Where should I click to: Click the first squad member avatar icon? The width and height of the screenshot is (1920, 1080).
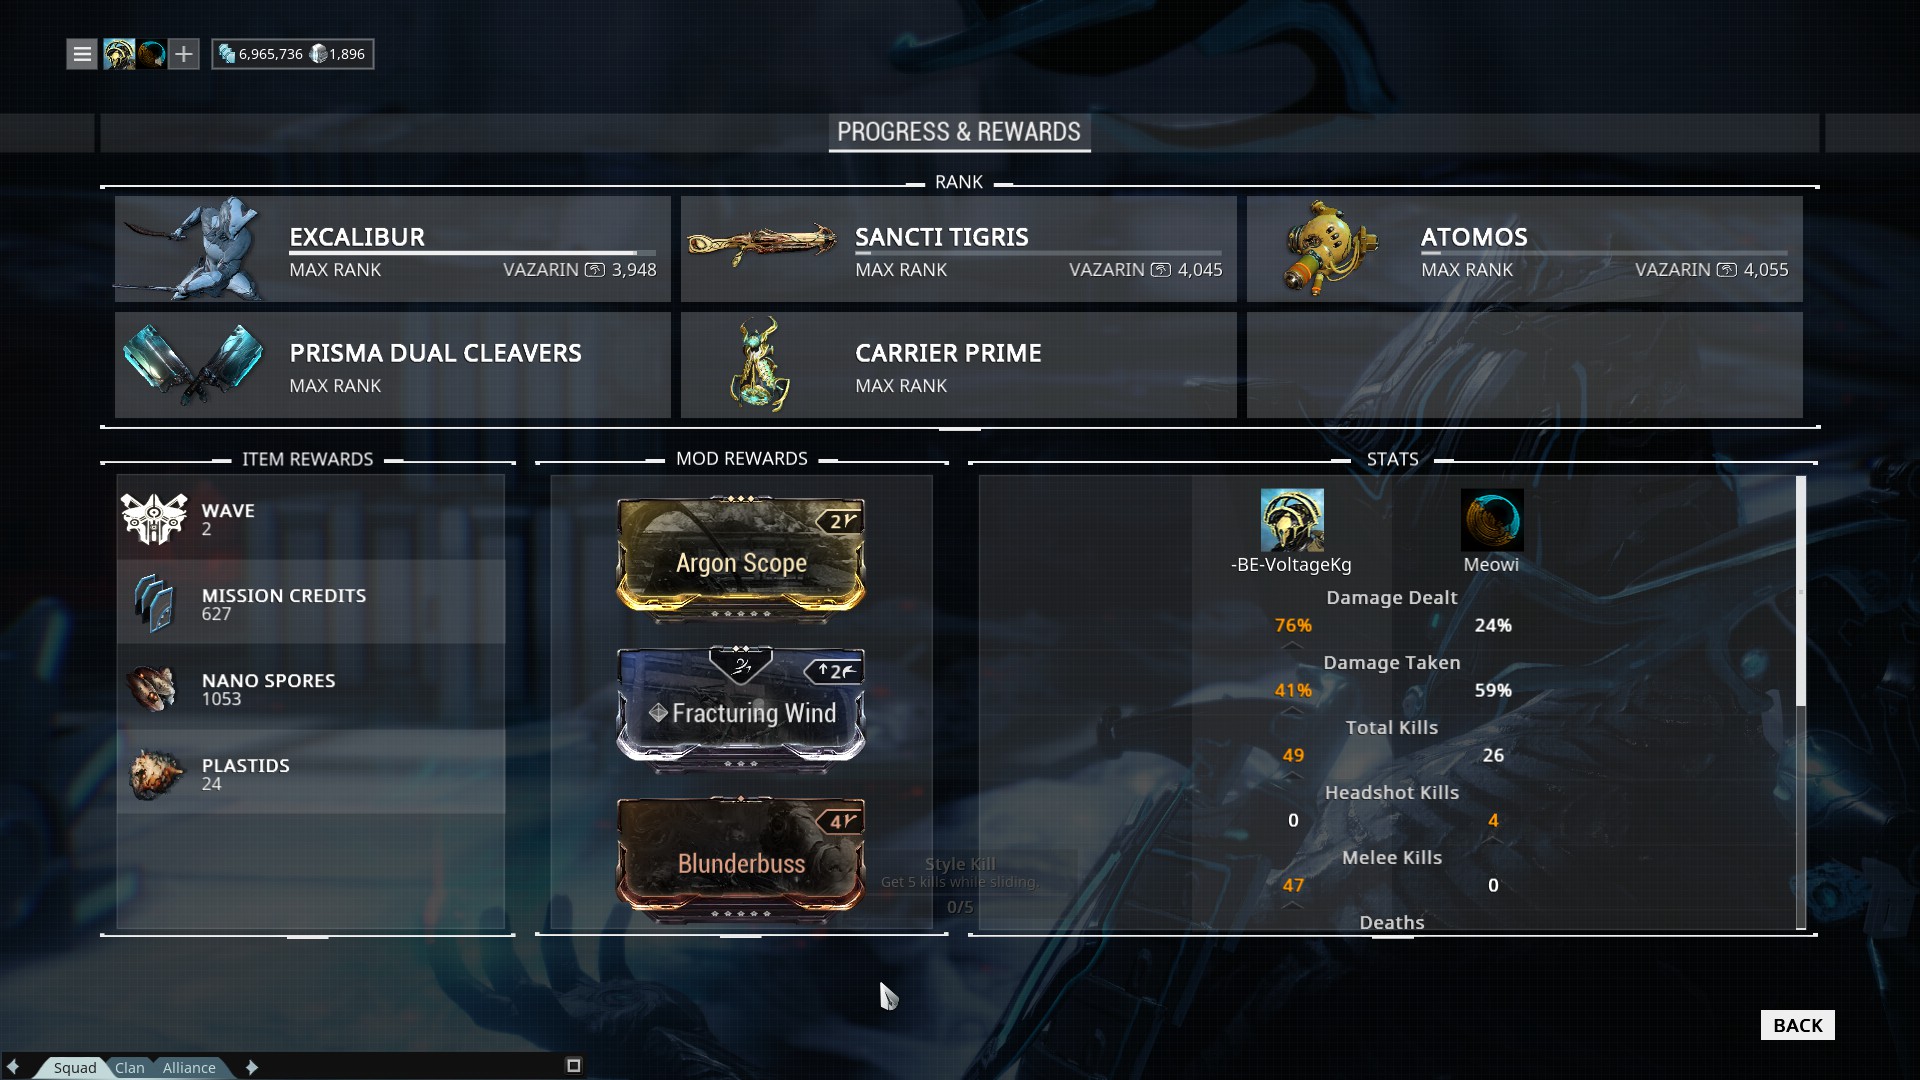pos(119,54)
